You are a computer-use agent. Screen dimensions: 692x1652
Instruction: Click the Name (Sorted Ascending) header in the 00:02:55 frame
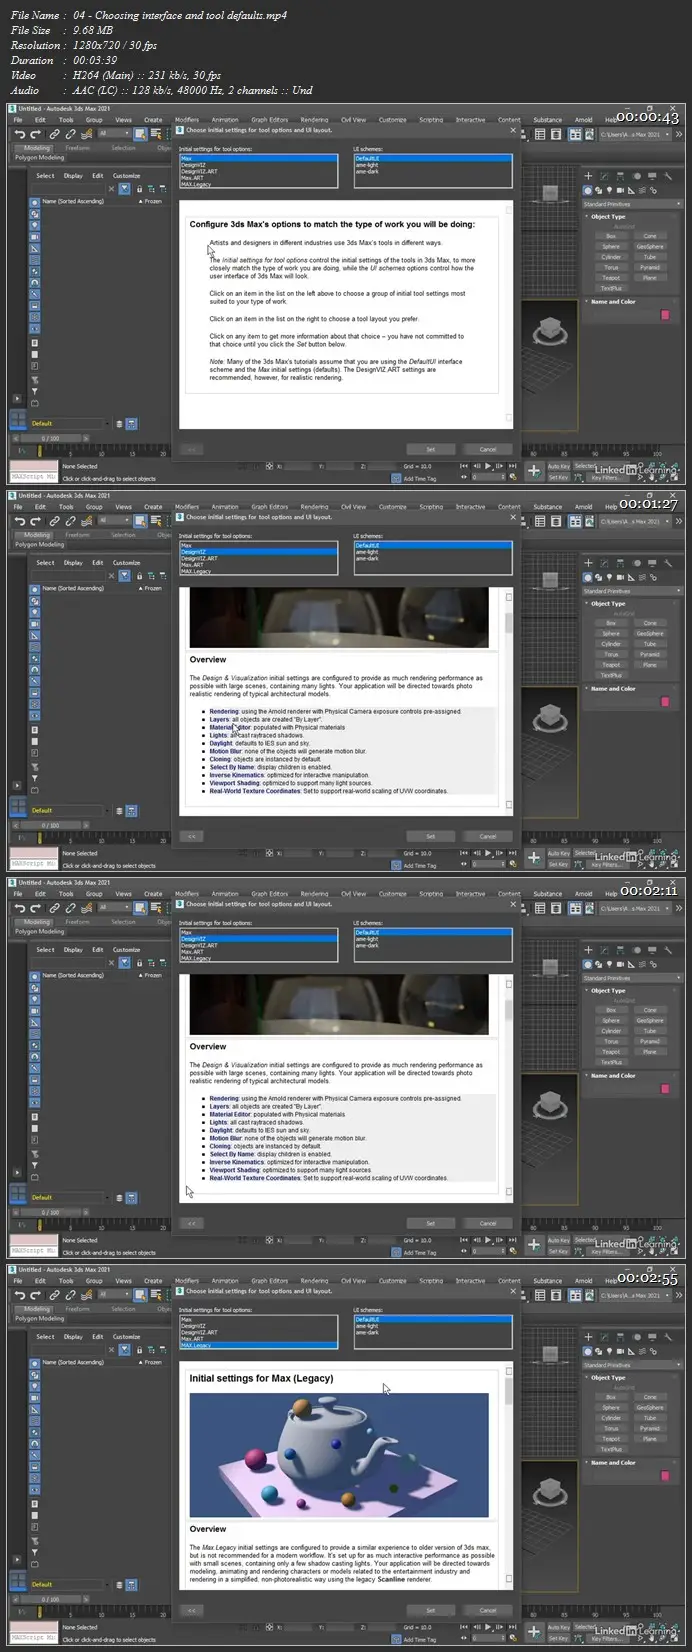click(73, 1362)
